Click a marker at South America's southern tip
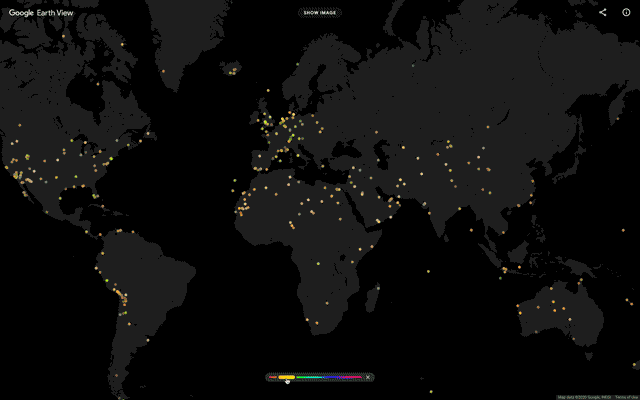 pyautogui.click(x=117, y=377)
